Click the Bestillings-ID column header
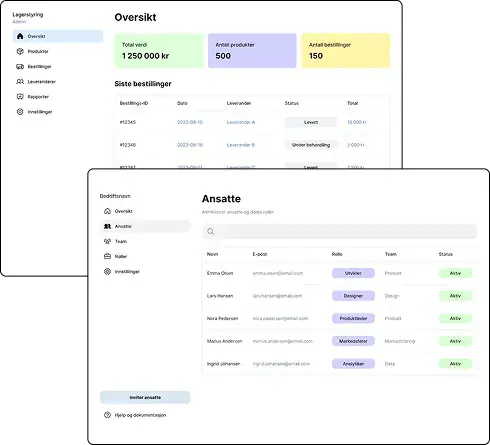Viewport: 490px width, 445px height. [134, 103]
